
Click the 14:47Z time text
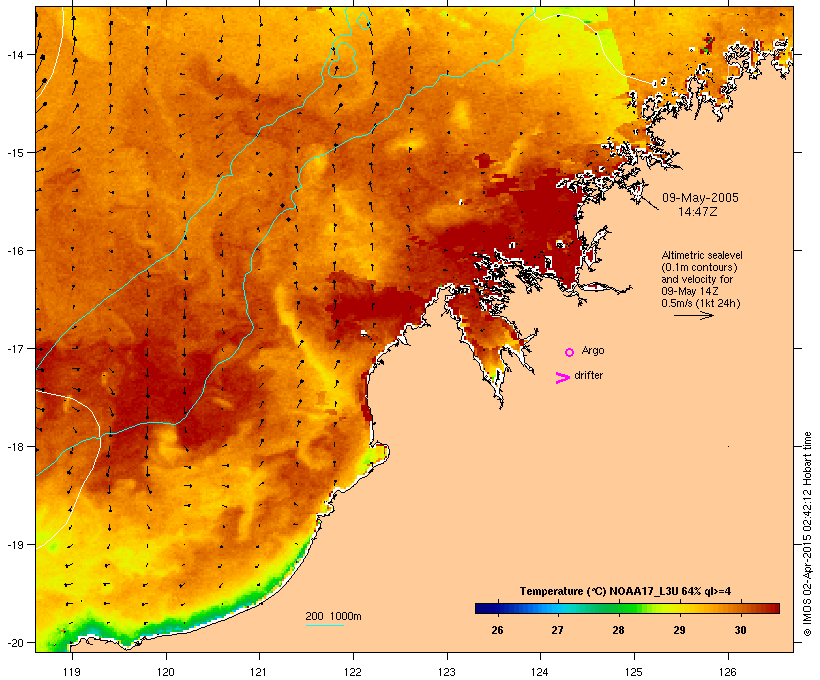(698, 212)
